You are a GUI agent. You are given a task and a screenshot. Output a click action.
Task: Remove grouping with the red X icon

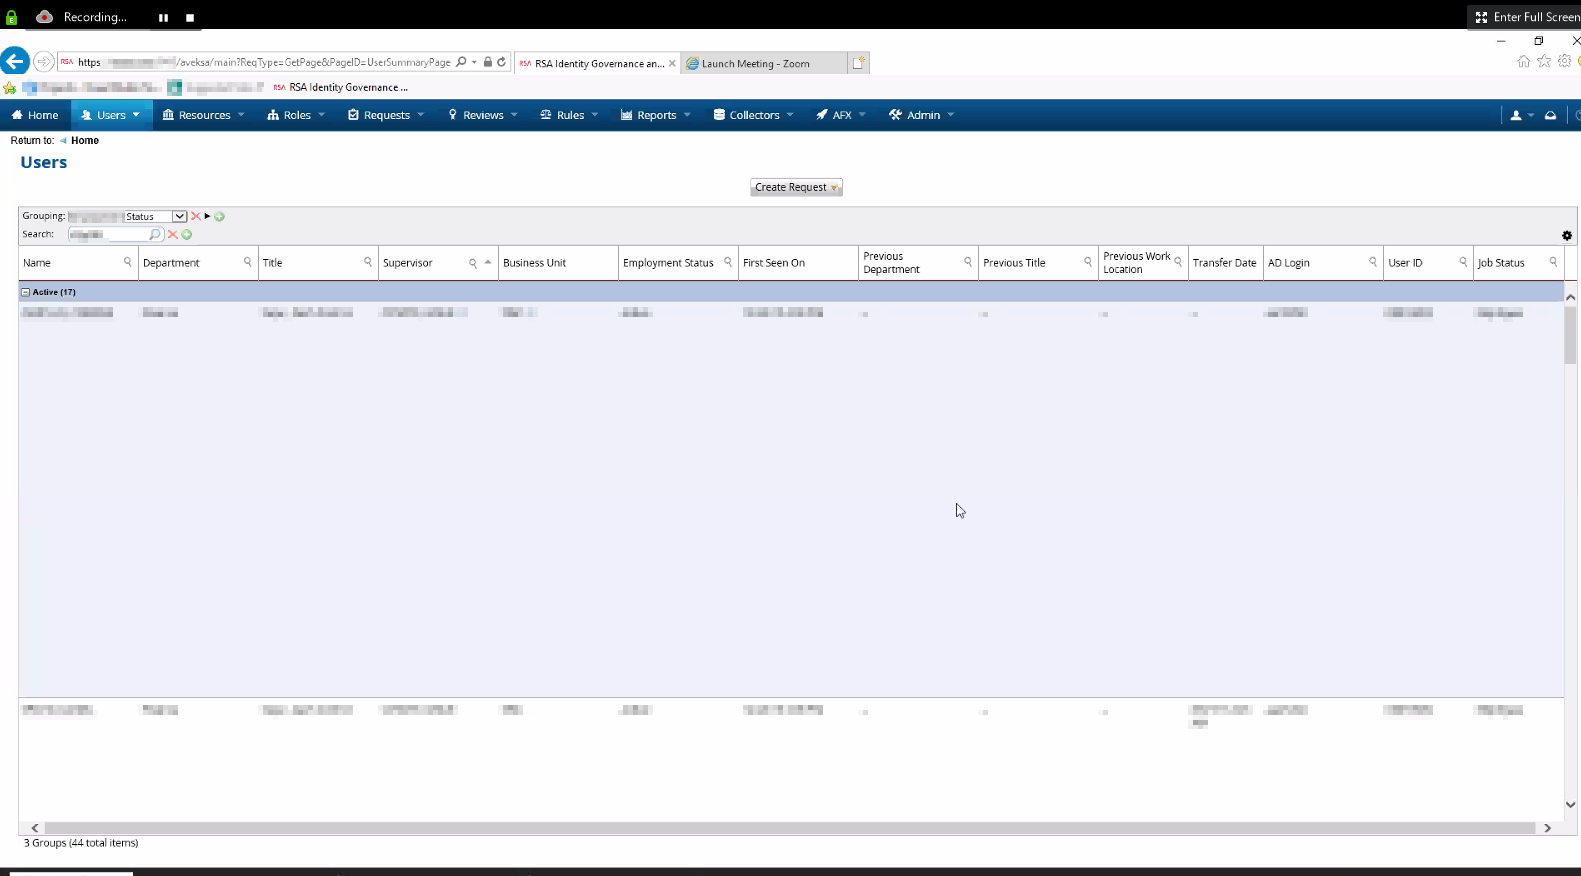click(196, 217)
